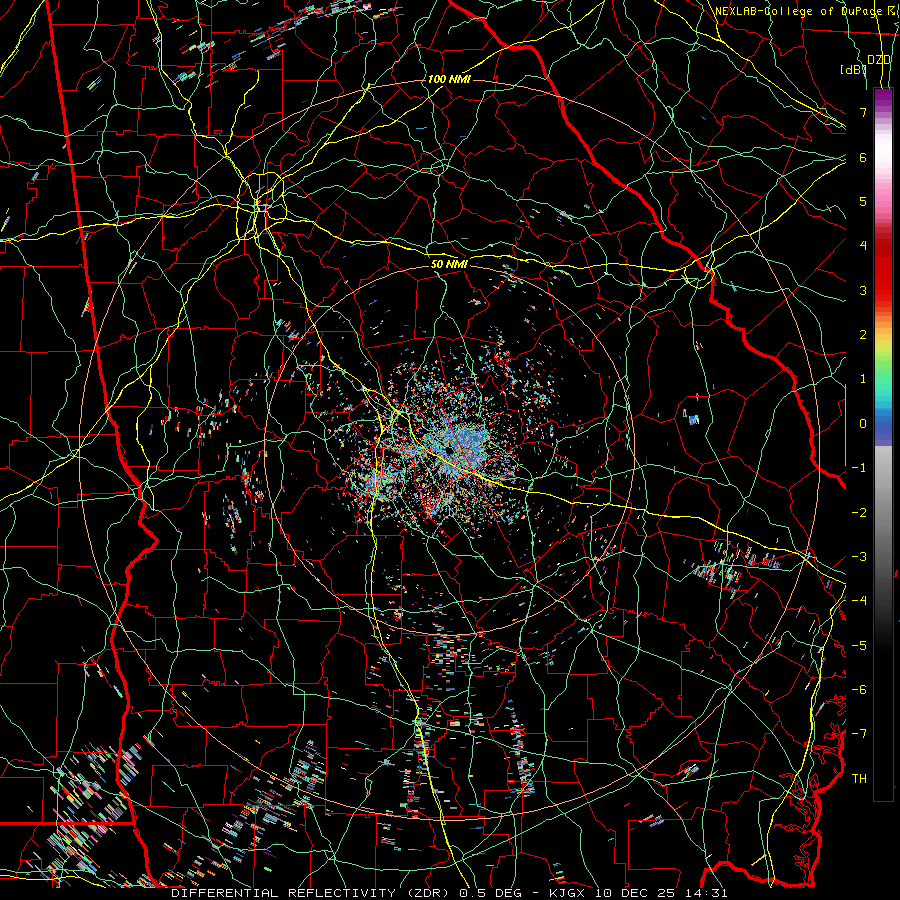Click the -2 value on color scale
Viewport: 900px width, 900px height.
coord(859,513)
